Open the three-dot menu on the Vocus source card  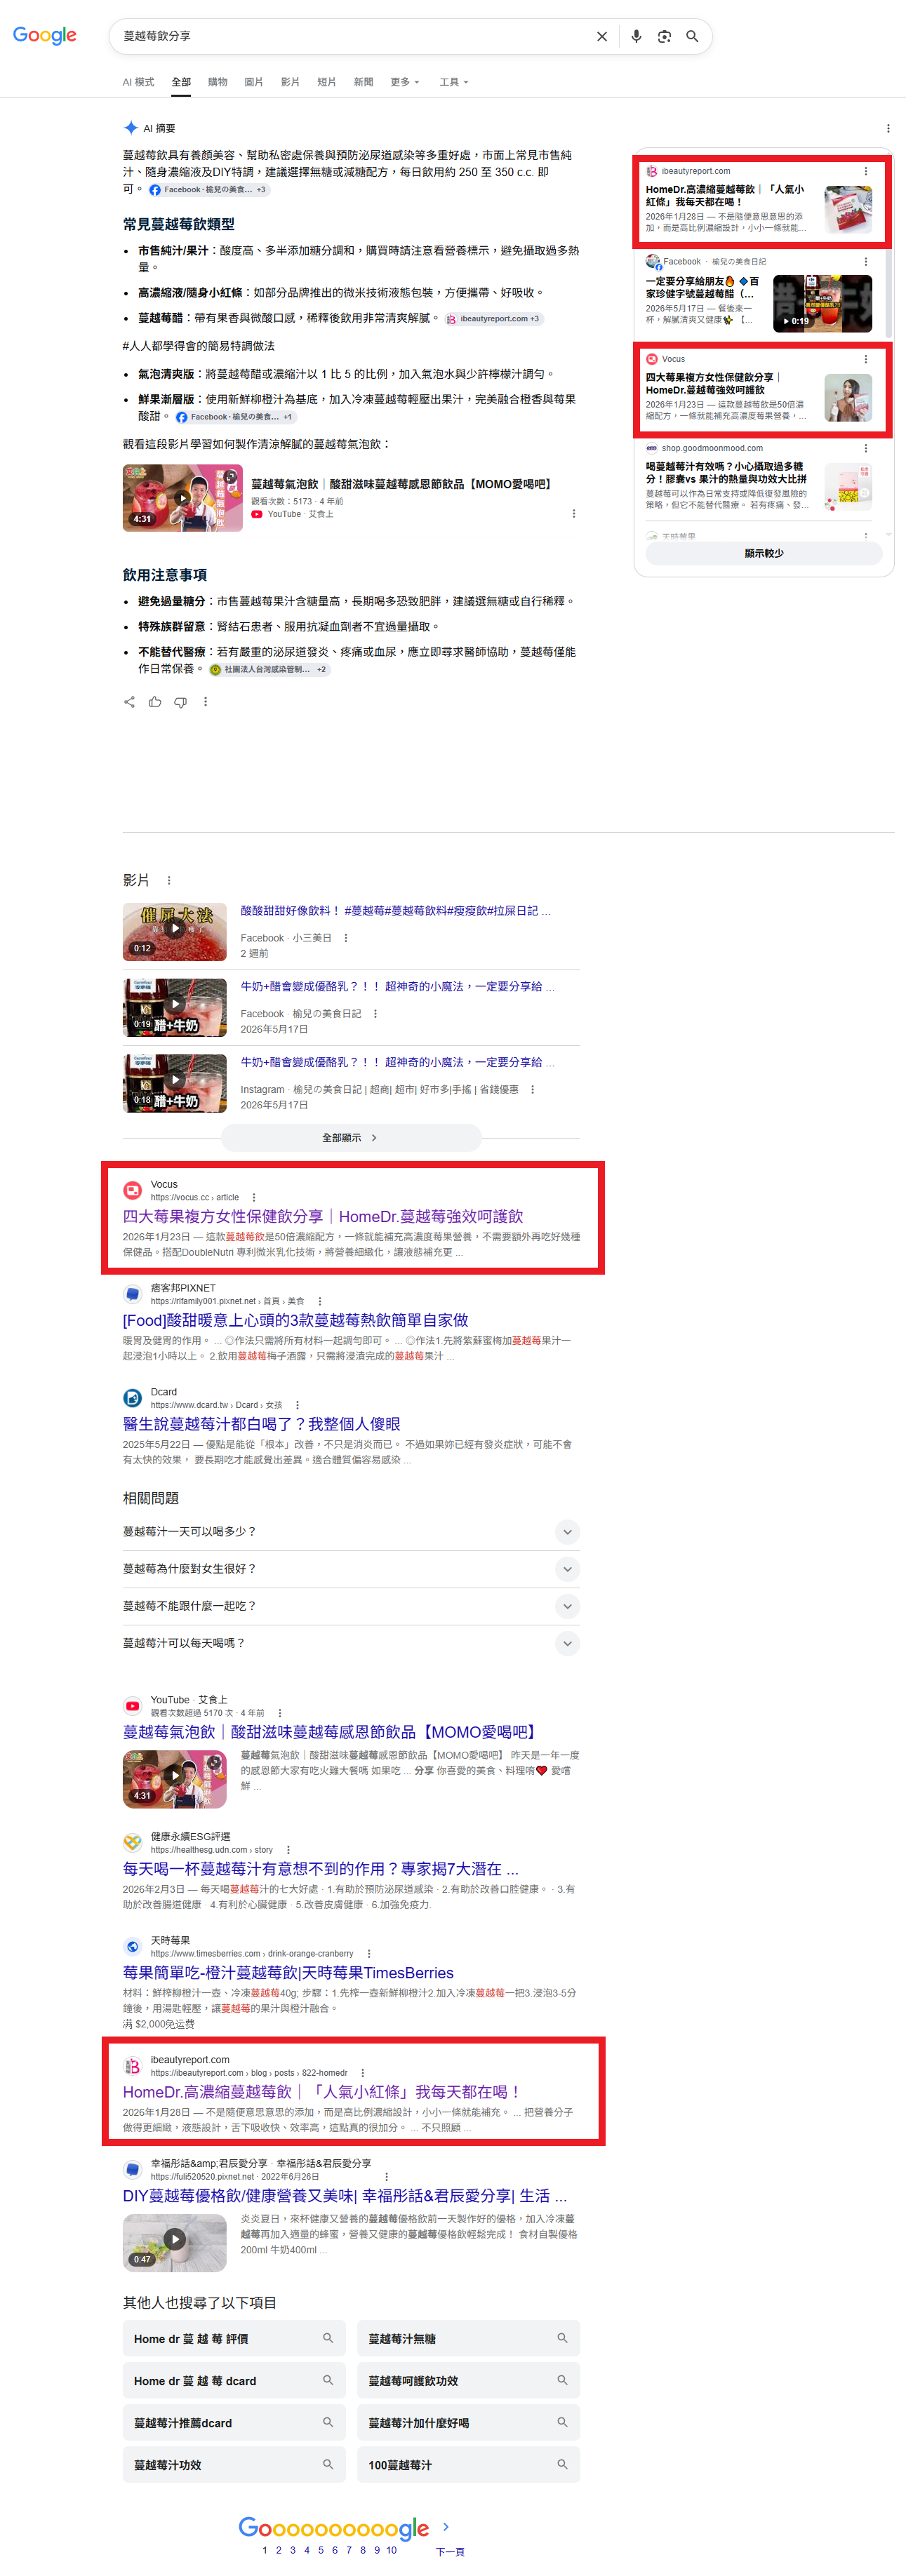tap(866, 359)
